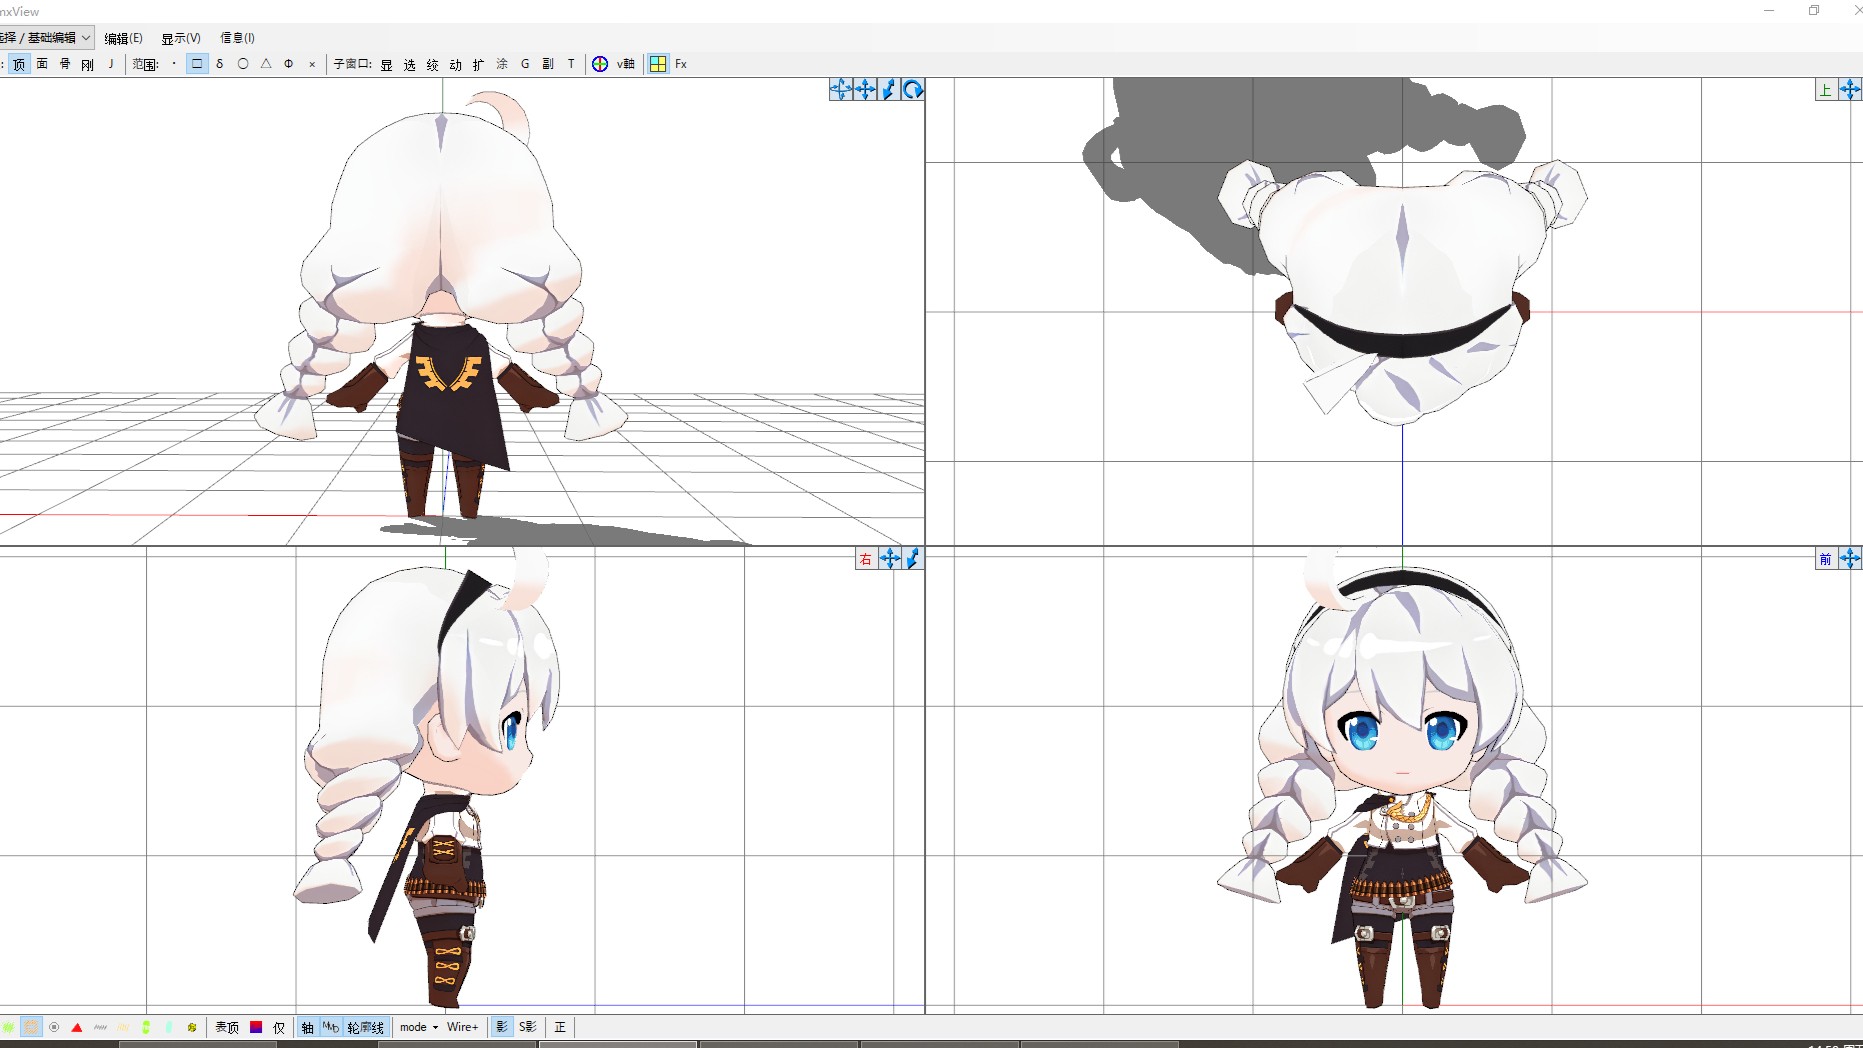Click the circled dot icon in bottom toolbar

(54, 1027)
